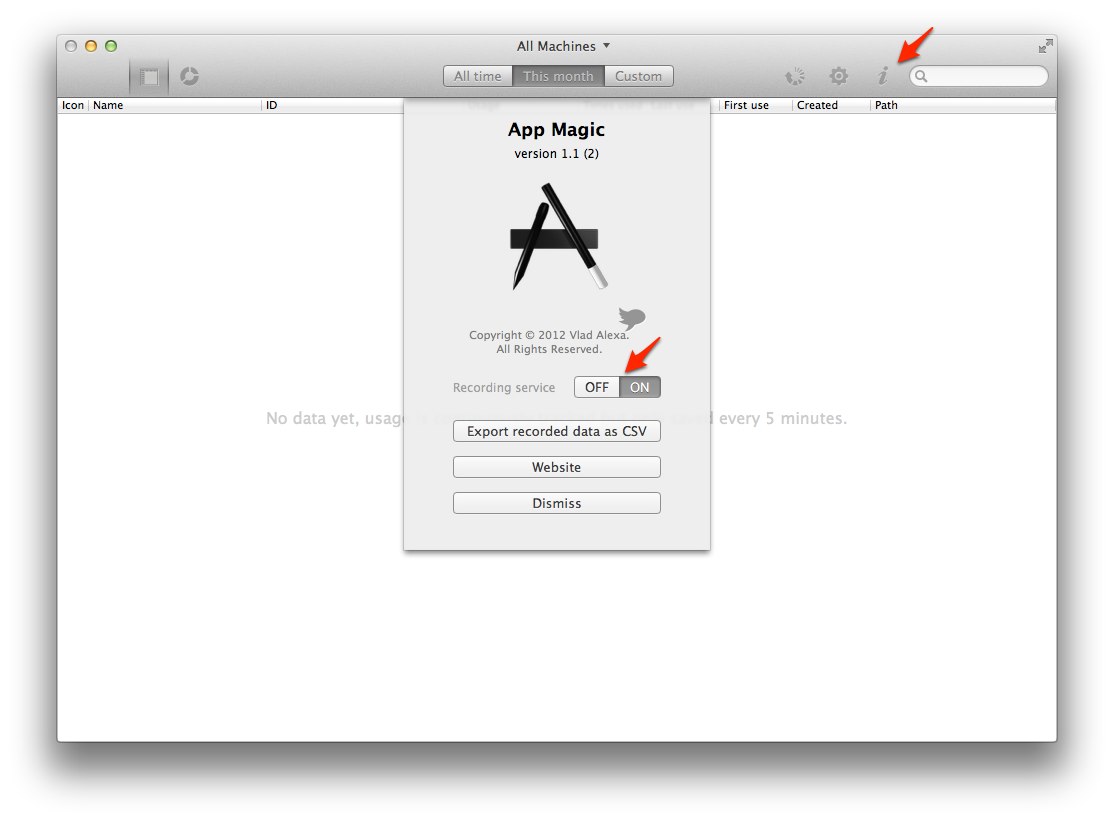Click the Copyright 2012 Vlad Alexa text

(x=548, y=335)
